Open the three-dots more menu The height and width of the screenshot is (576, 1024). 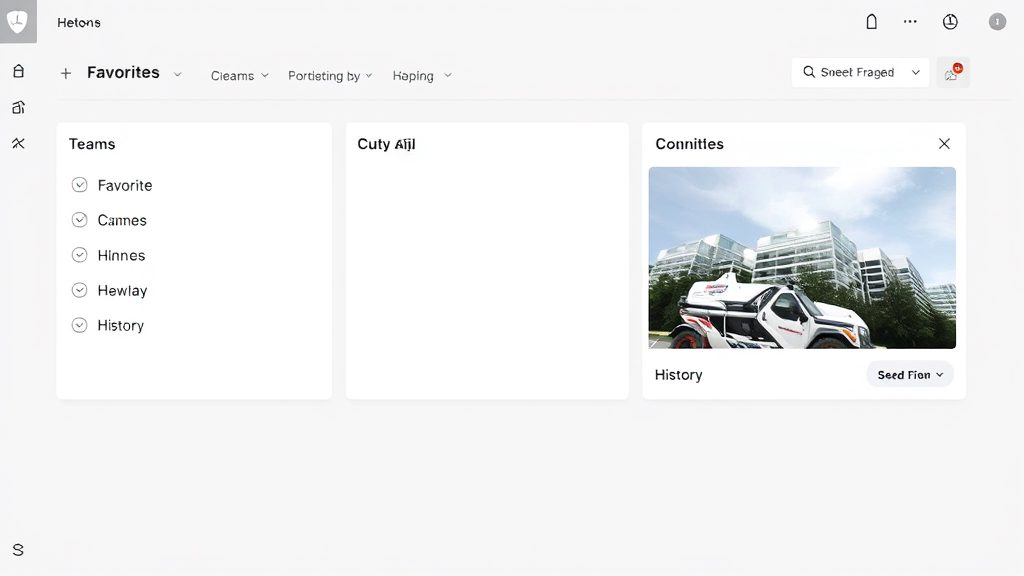click(x=910, y=22)
